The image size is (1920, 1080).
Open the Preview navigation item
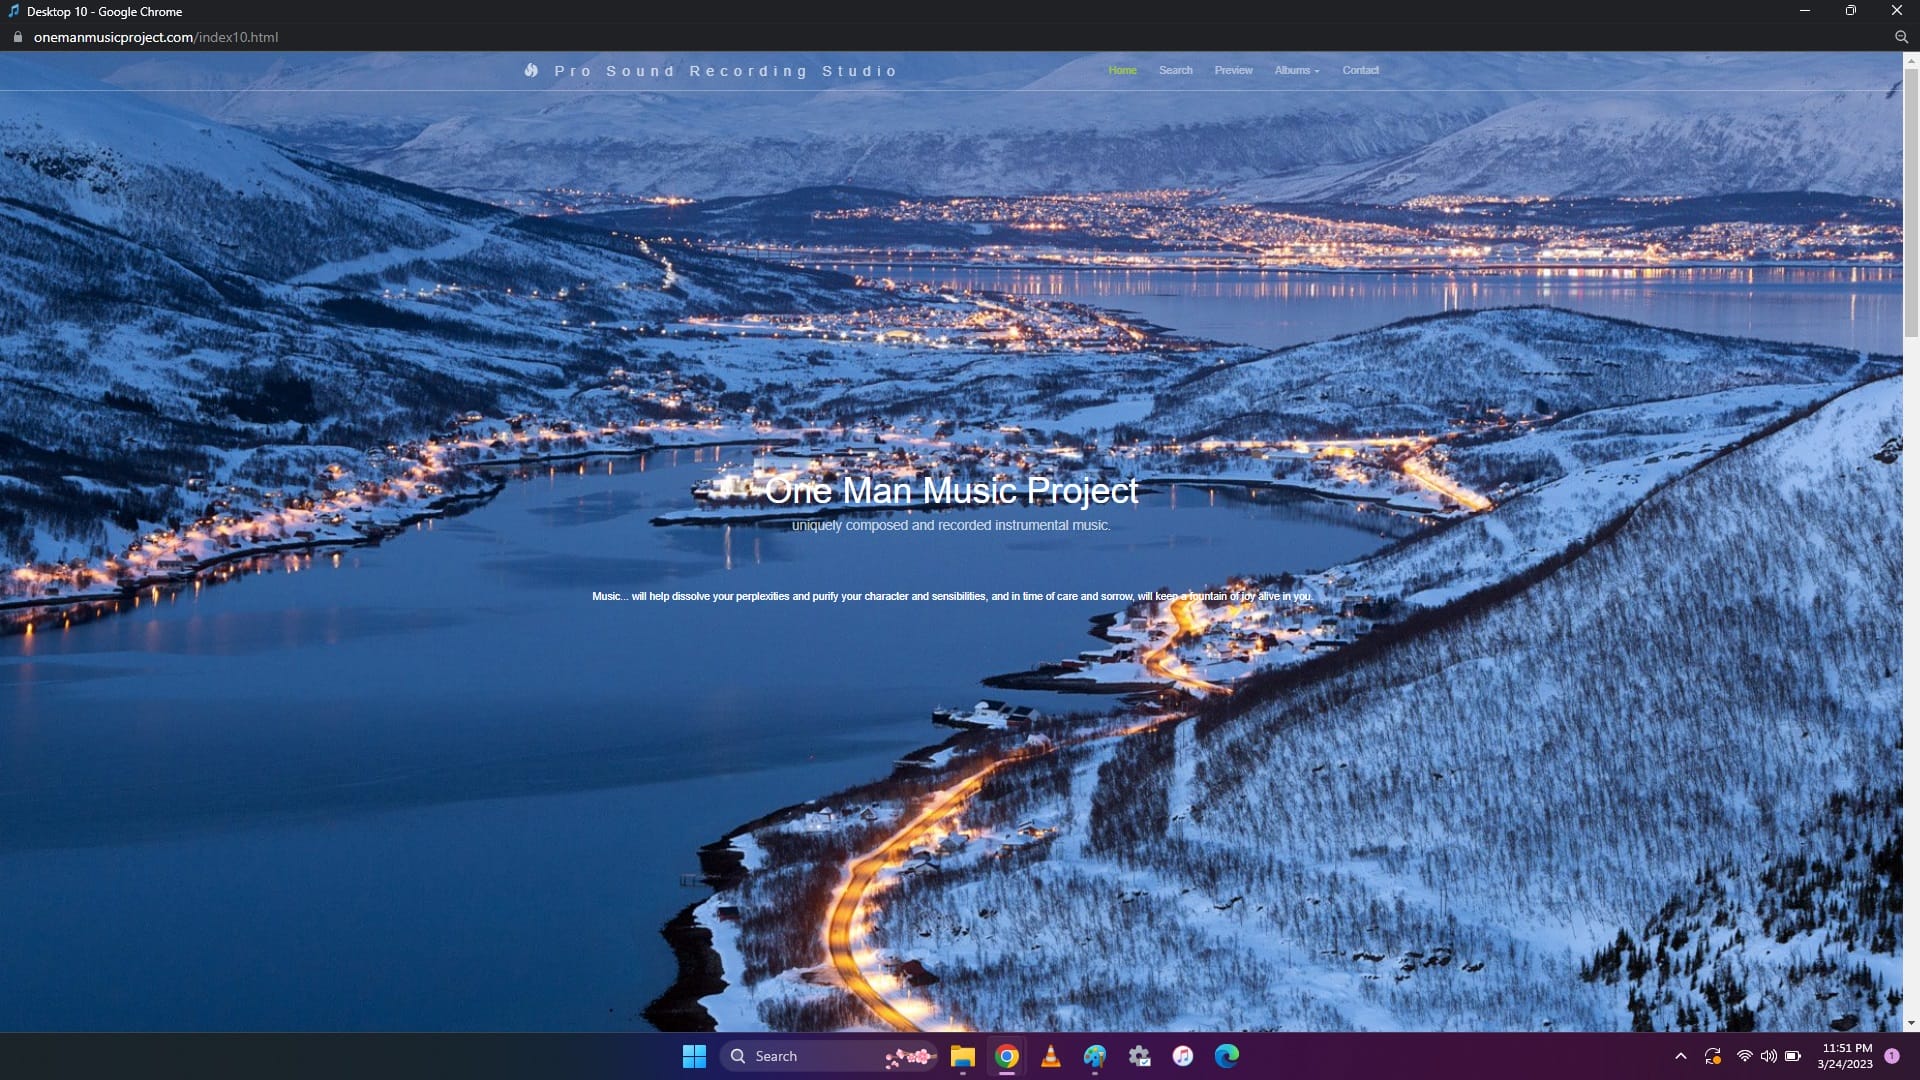click(1233, 70)
